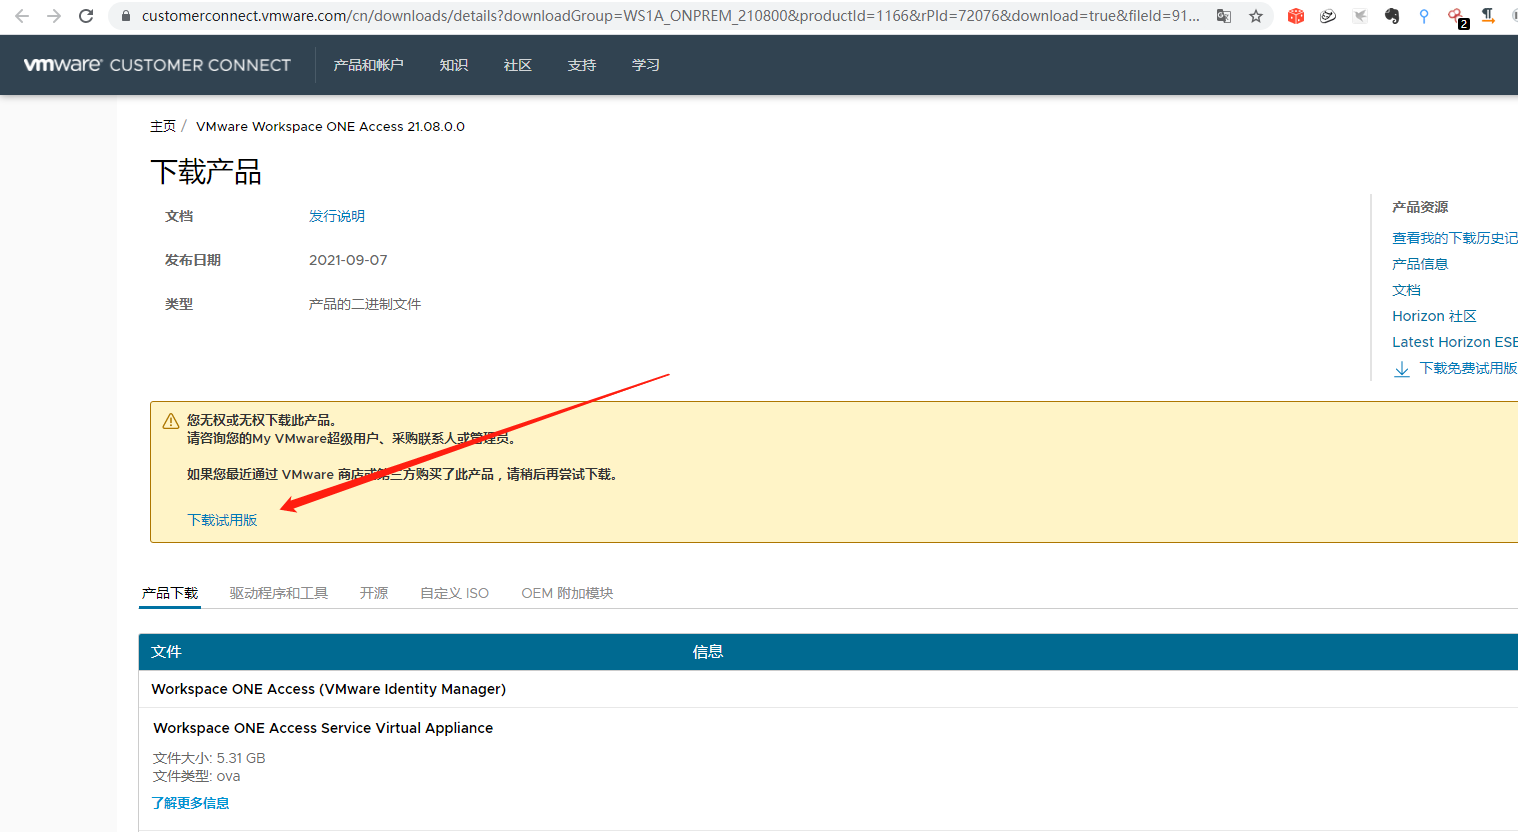The width and height of the screenshot is (1518, 832).
Task: Go forward in browser history
Action: pyautogui.click(x=54, y=16)
